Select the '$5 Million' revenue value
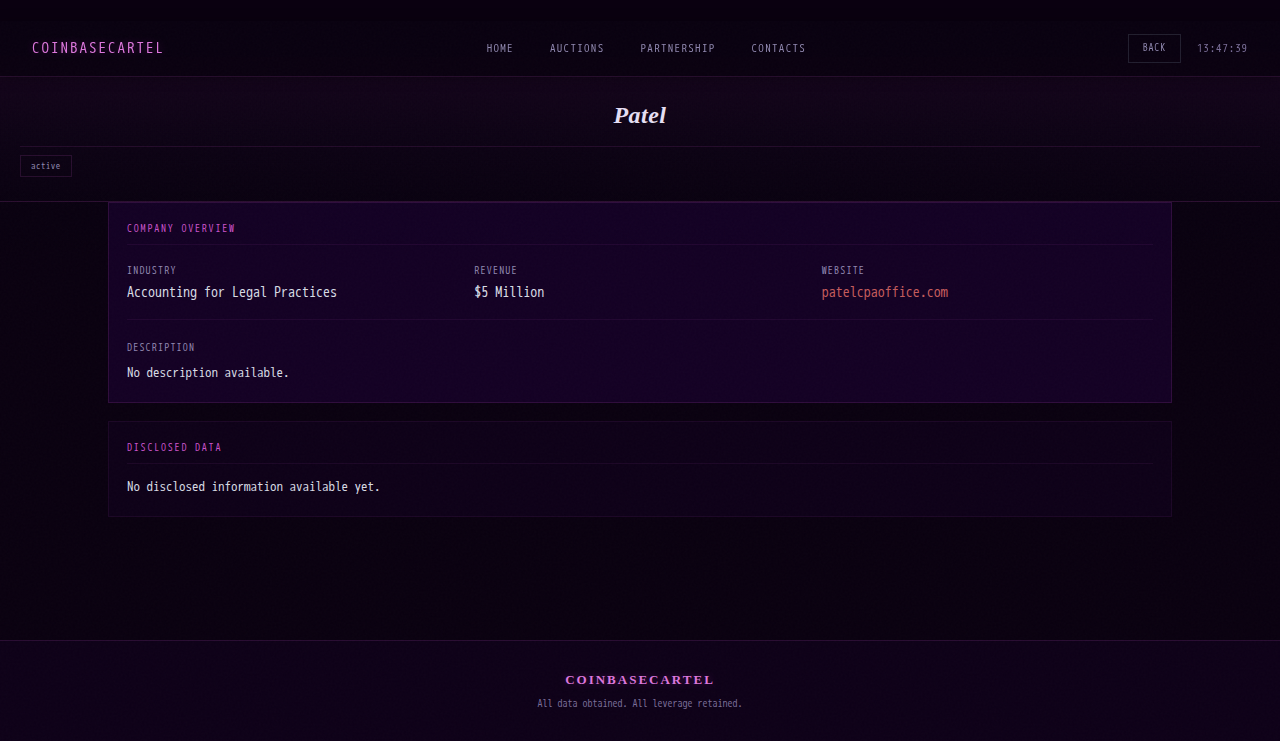The height and width of the screenshot is (741, 1280). coord(510,292)
